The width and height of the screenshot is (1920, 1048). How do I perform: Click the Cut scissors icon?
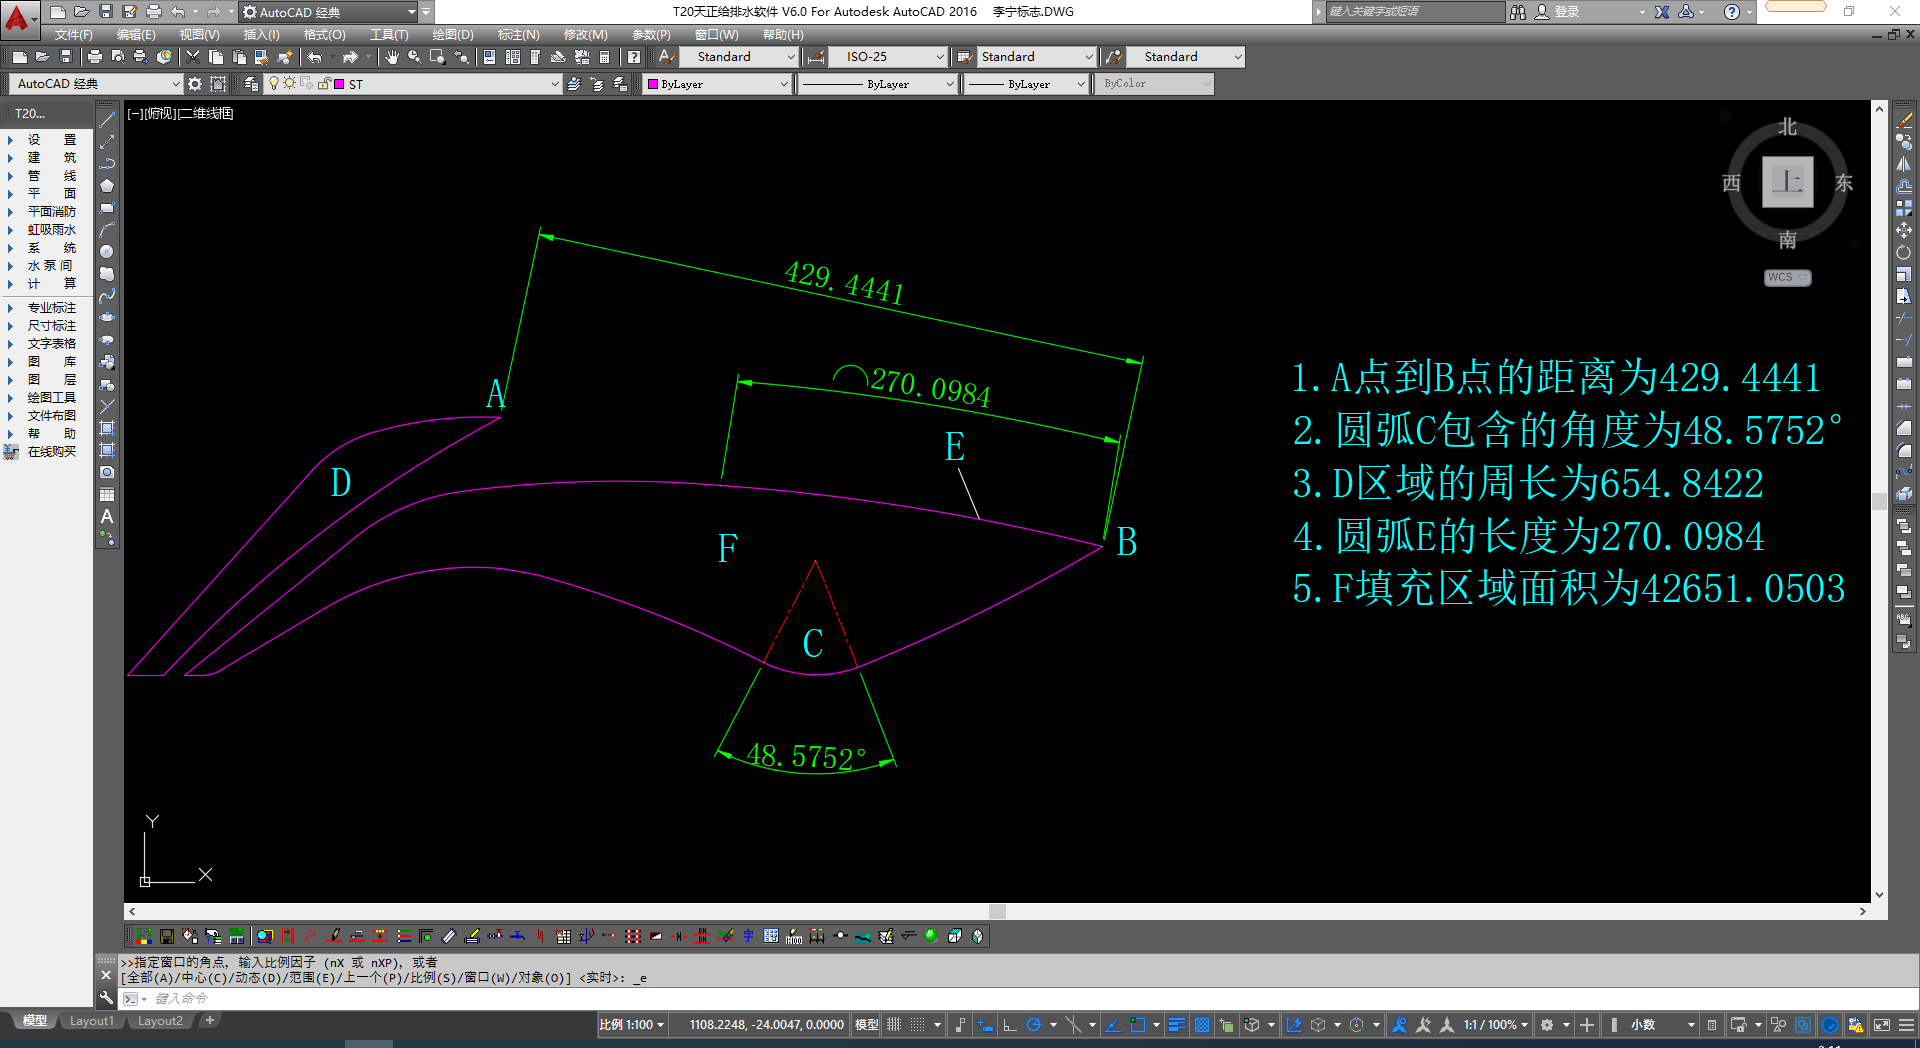pos(193,57)
